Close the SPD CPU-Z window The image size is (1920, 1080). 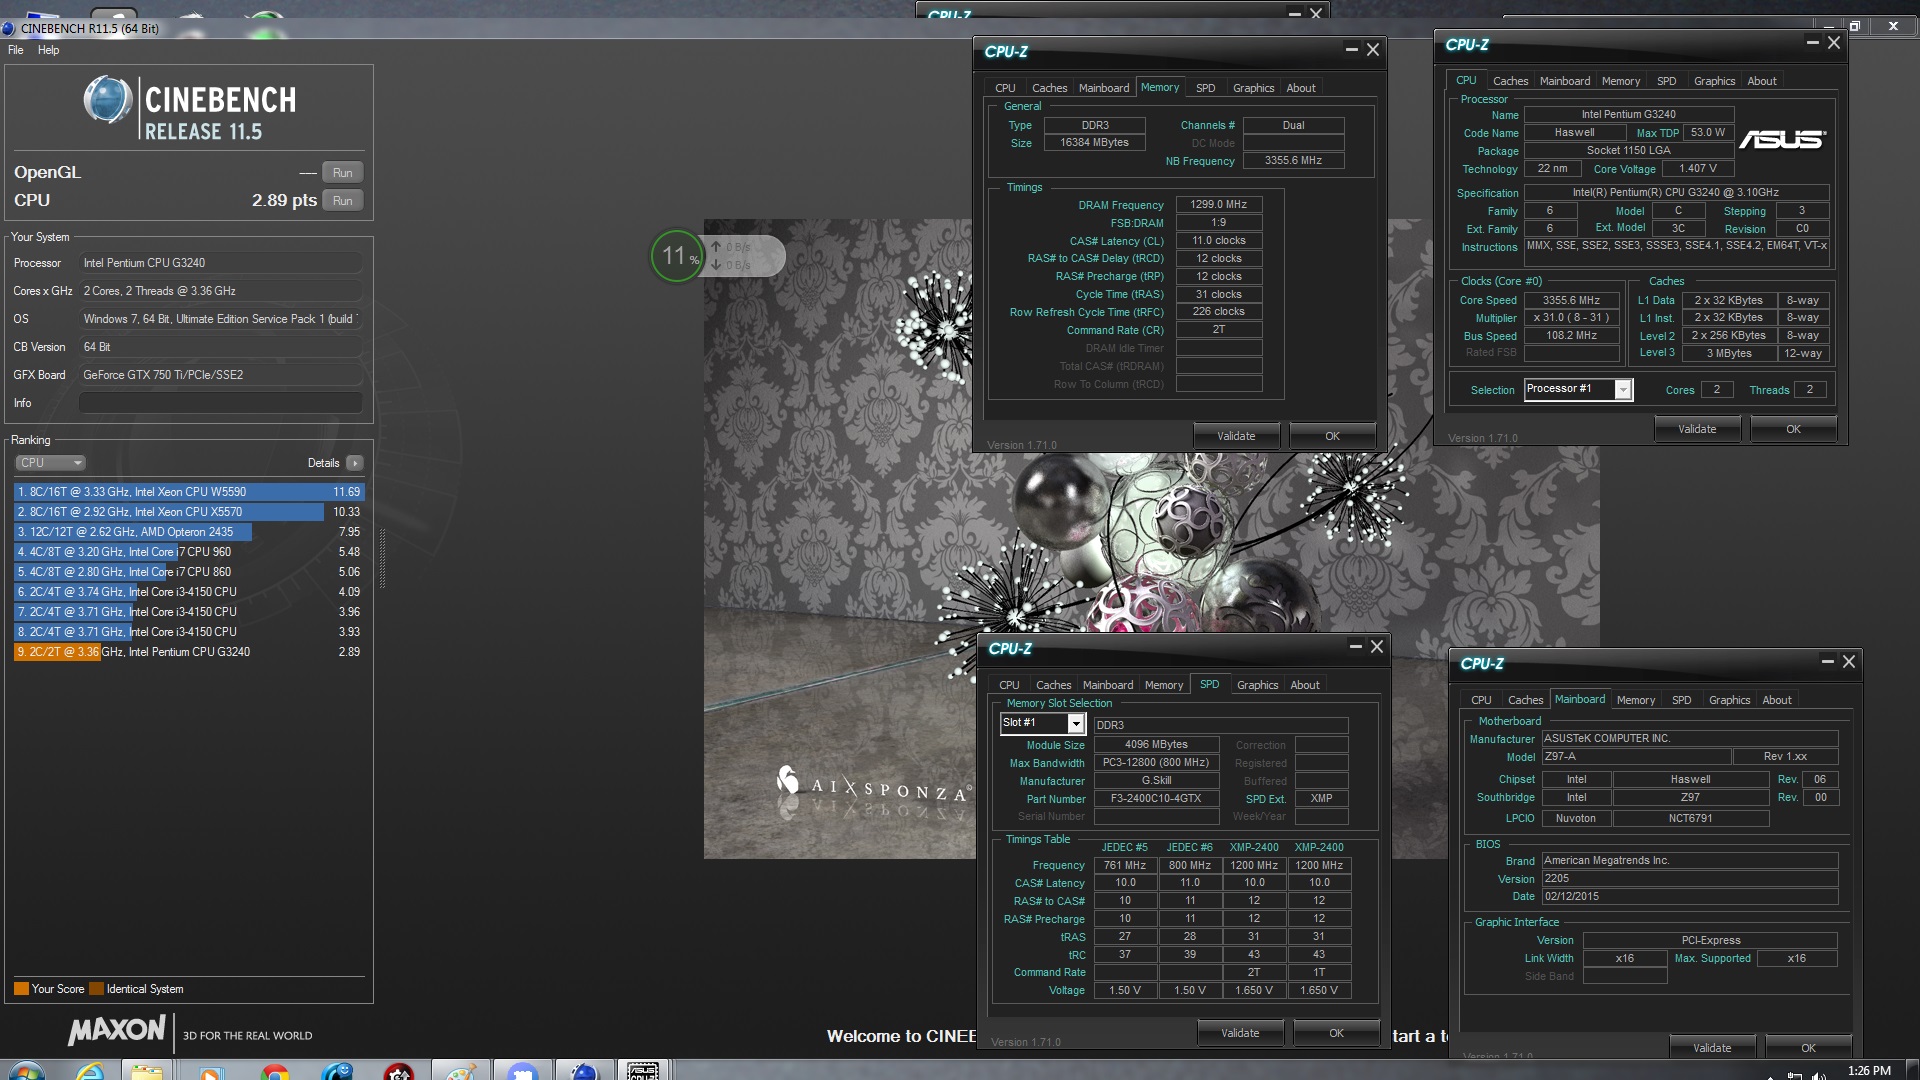[1376, 647]
